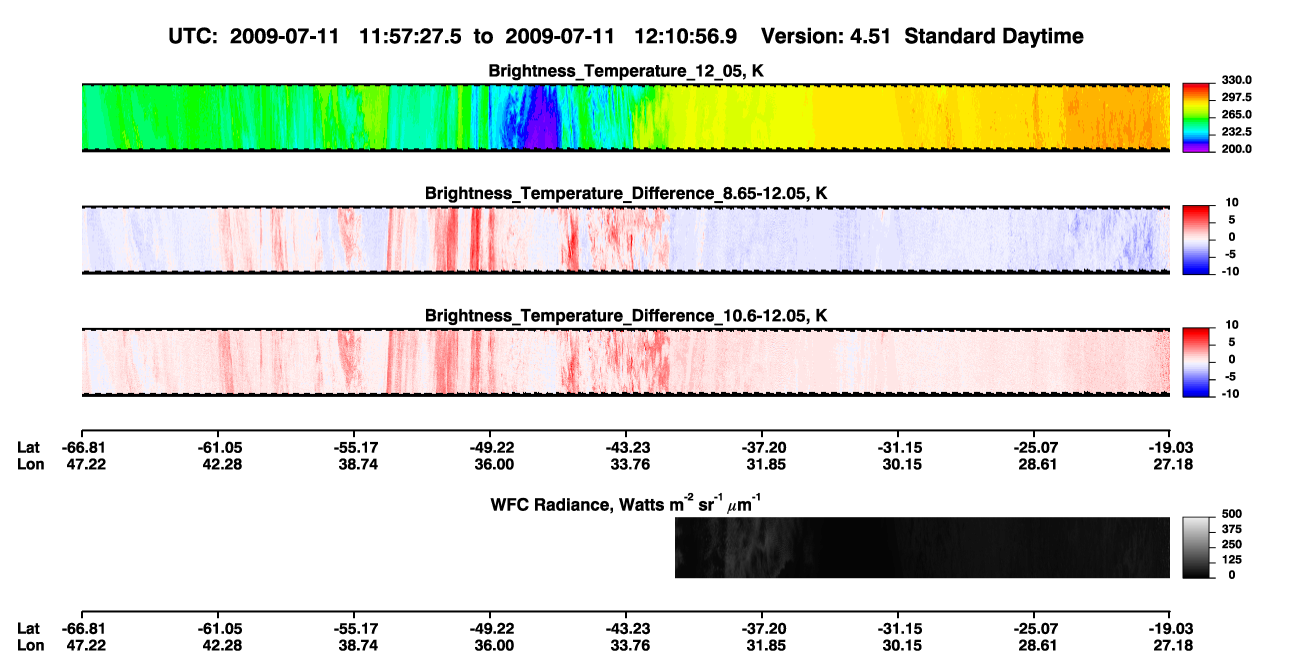Click the grayscale WFC Radiance colorbar
Screen dimensions: 1300x667
pyautogui.click(x=1196, y=548)
